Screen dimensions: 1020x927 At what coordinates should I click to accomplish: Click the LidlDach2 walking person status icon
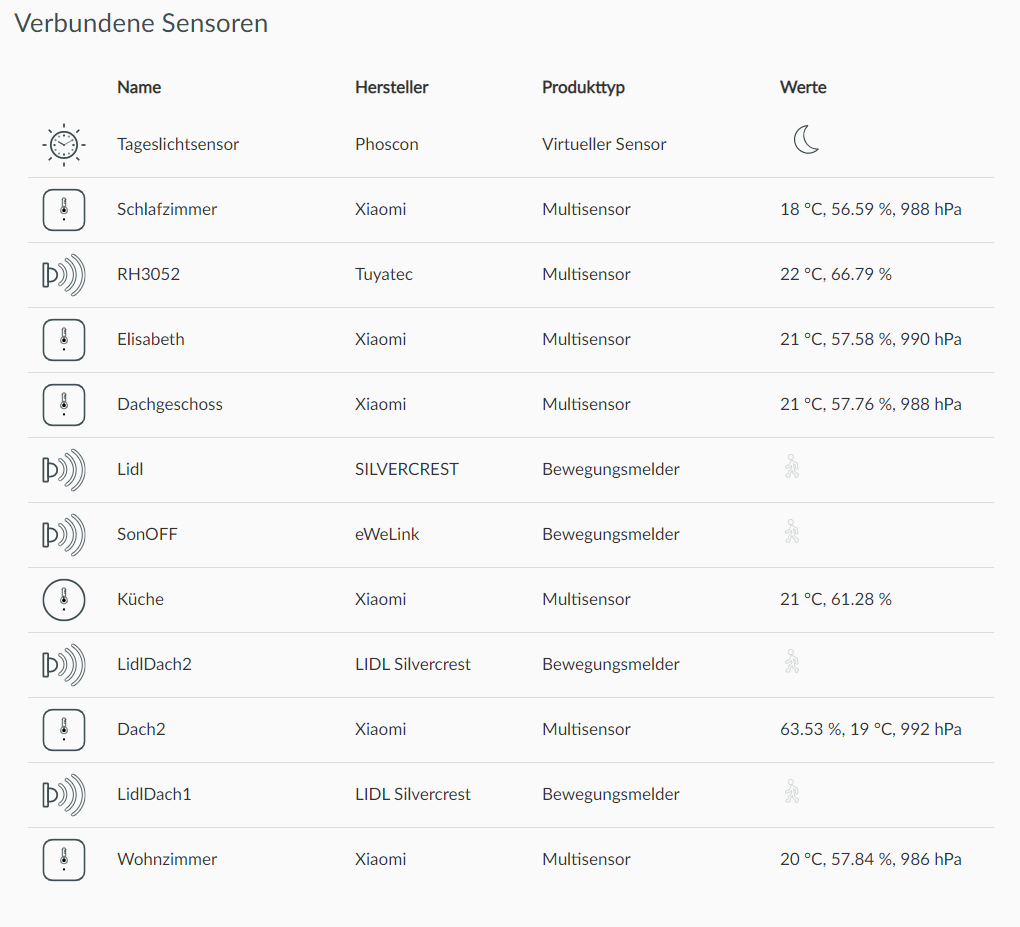pyautogui.click(x=792, y=662)
